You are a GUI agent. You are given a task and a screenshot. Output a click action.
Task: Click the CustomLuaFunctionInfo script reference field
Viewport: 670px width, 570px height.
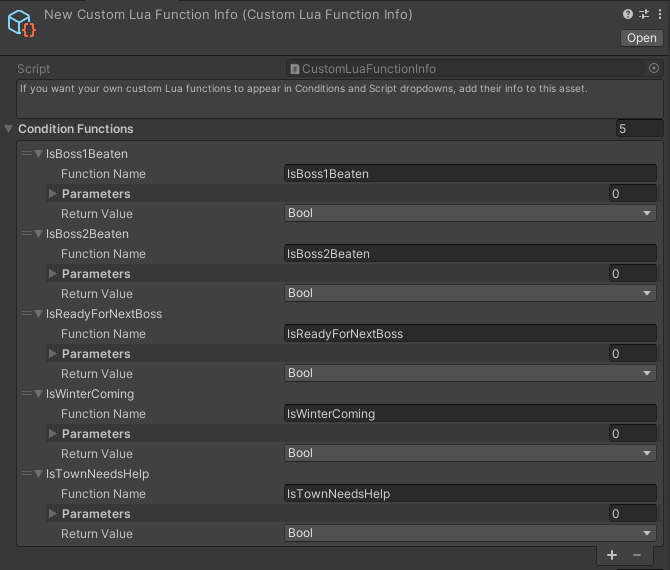[474, 68]
